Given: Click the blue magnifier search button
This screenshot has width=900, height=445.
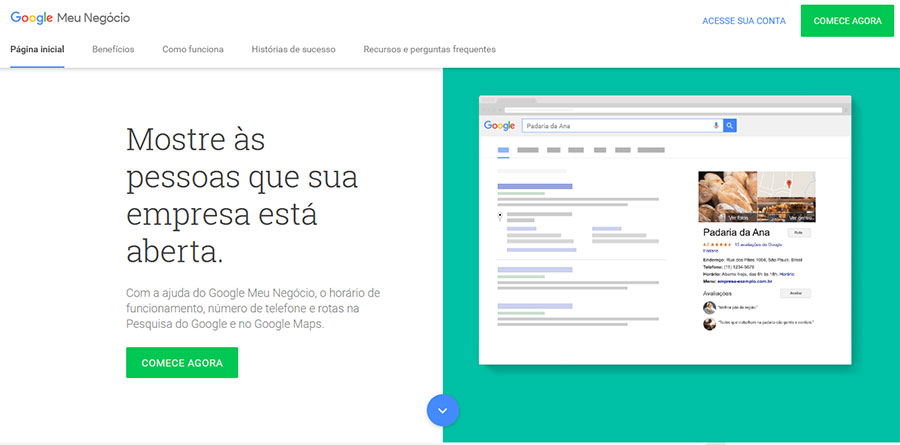Looking at the screenshot, I should [730, 125].
